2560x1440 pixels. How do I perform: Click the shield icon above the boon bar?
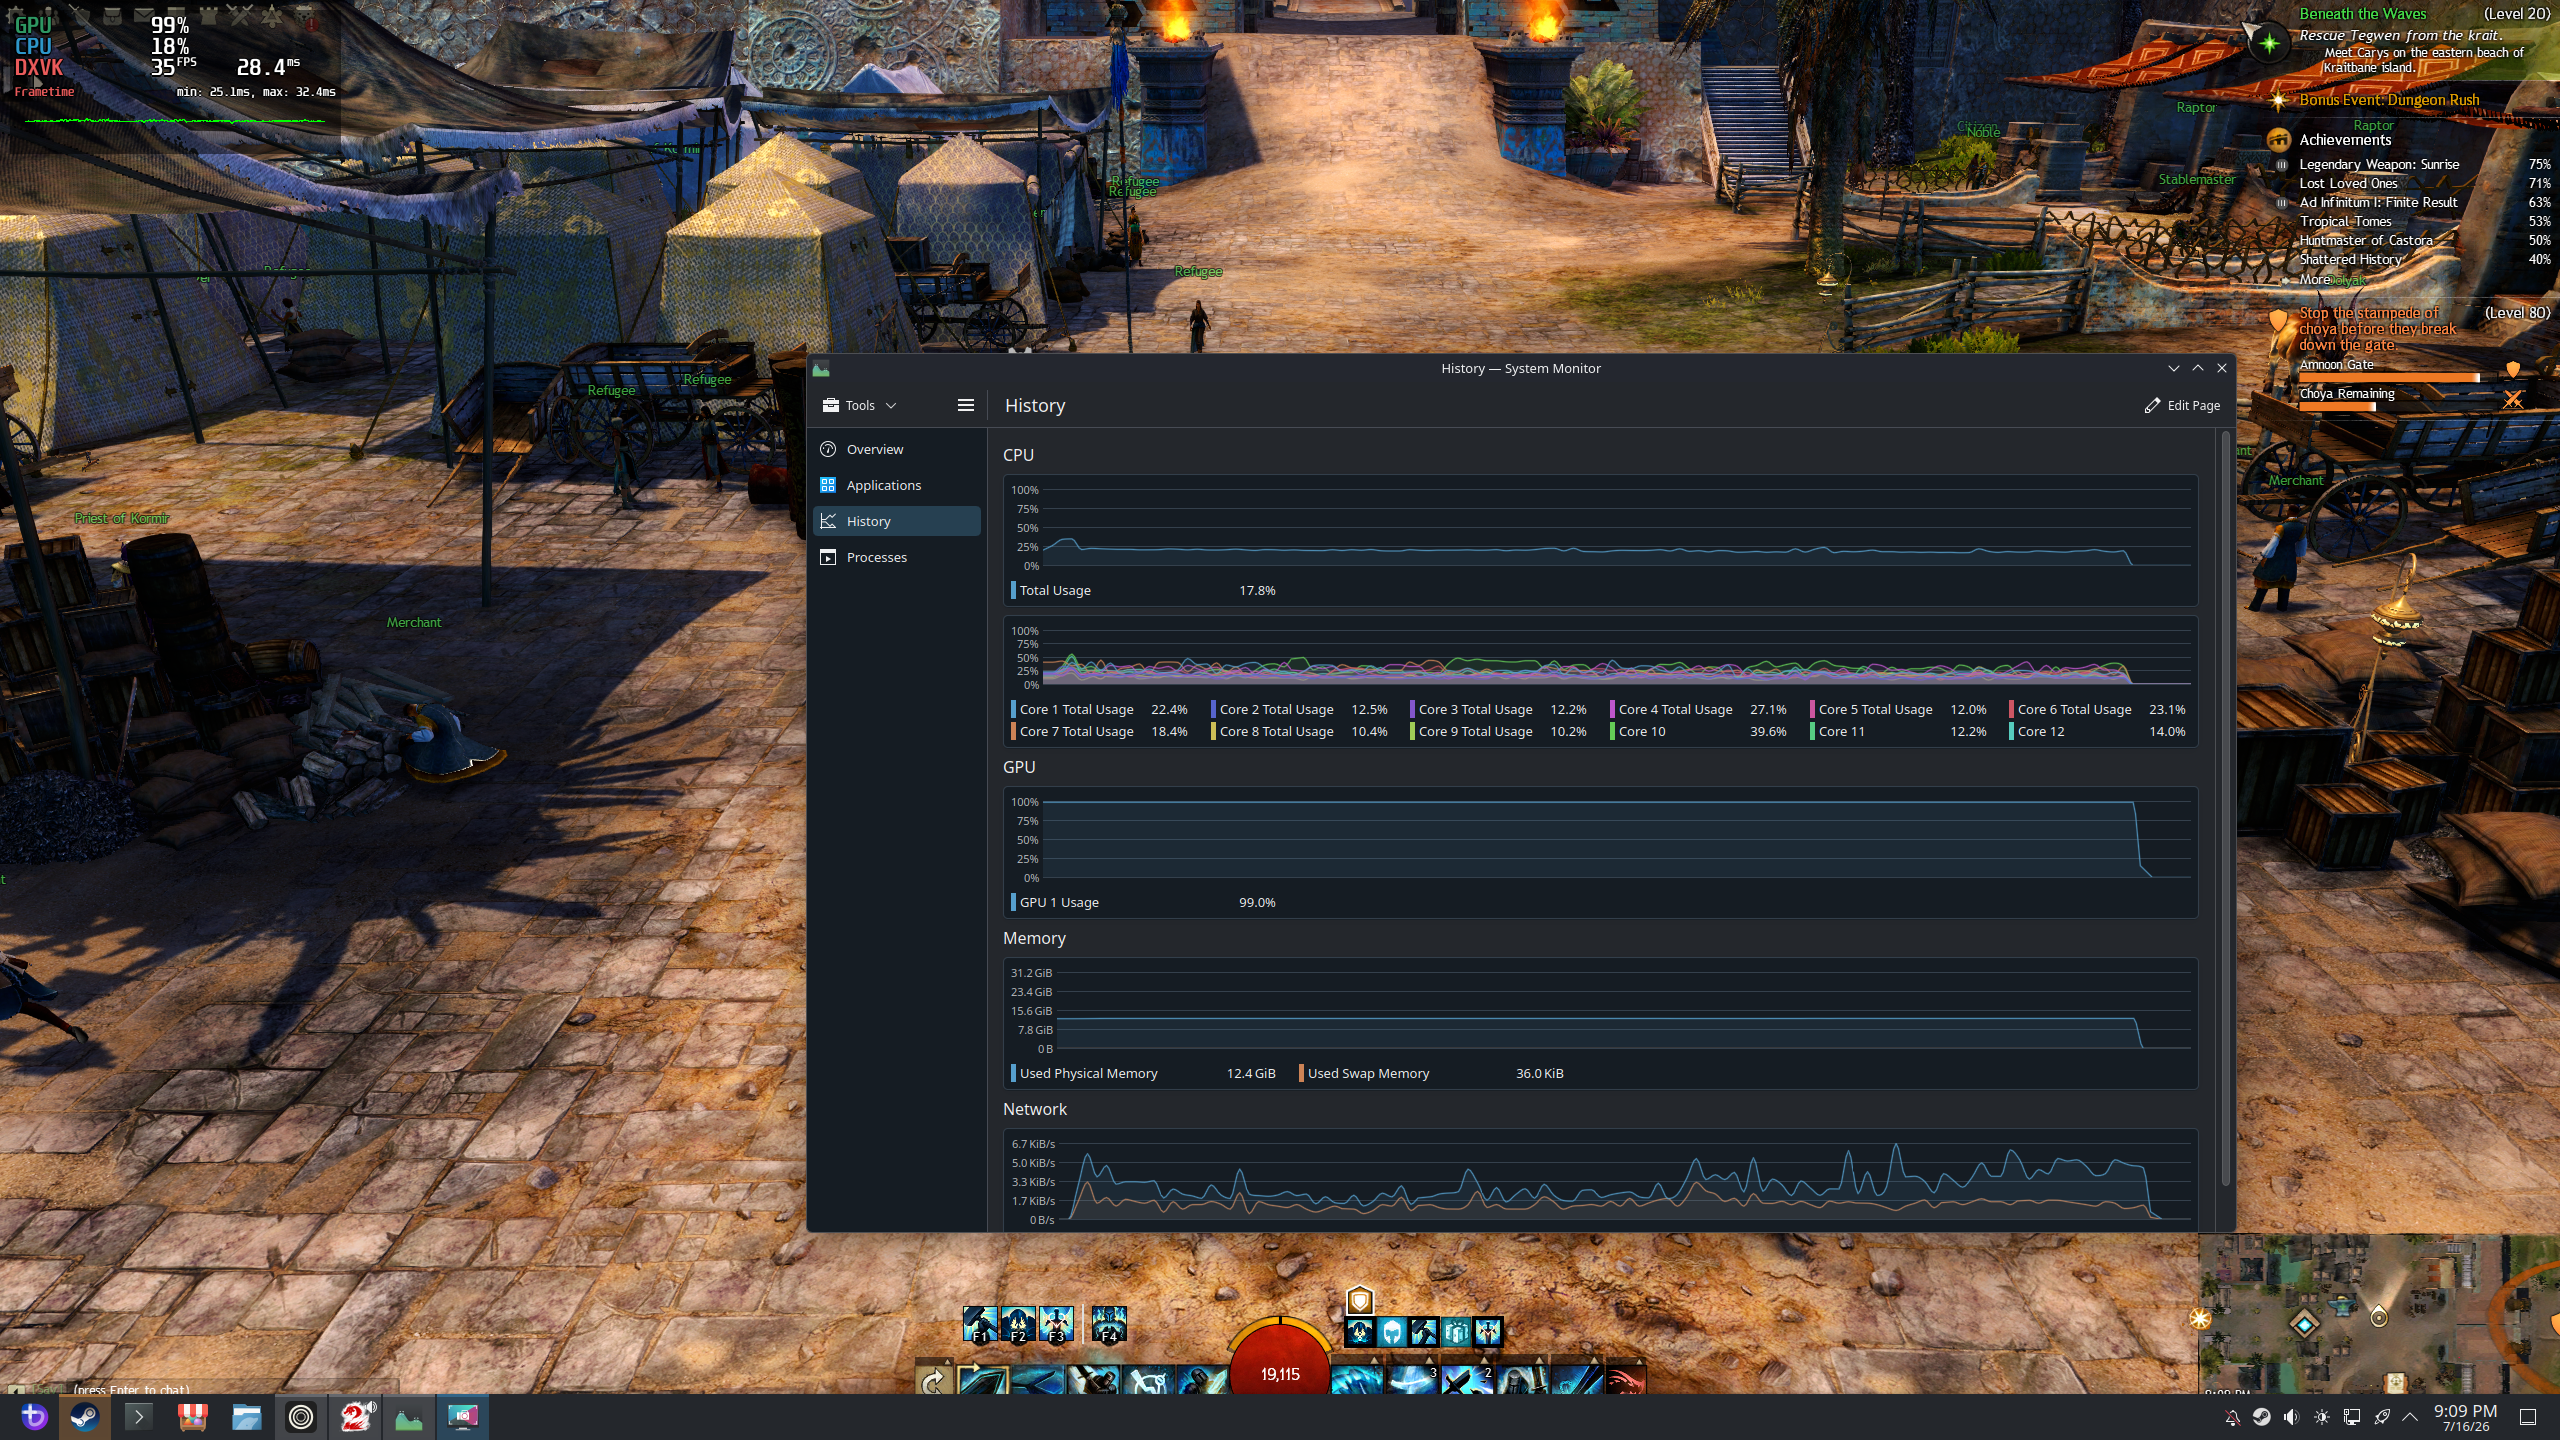pyautogui.click(x=1360, y=1300)
